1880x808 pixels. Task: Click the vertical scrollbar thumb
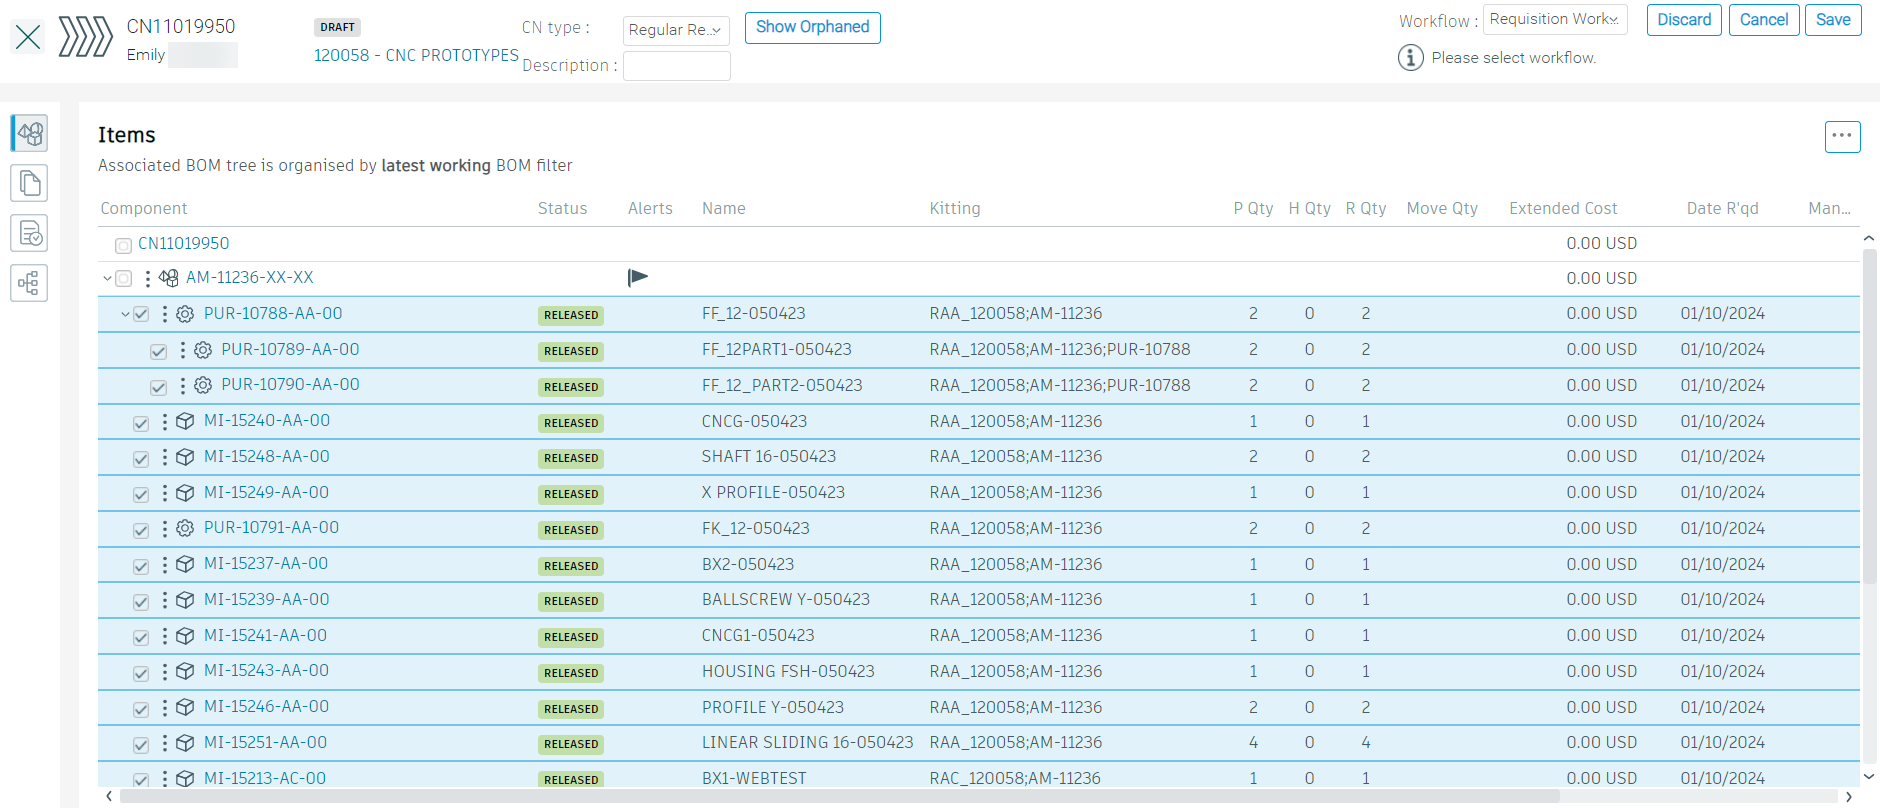click(x=1869, y=415)
